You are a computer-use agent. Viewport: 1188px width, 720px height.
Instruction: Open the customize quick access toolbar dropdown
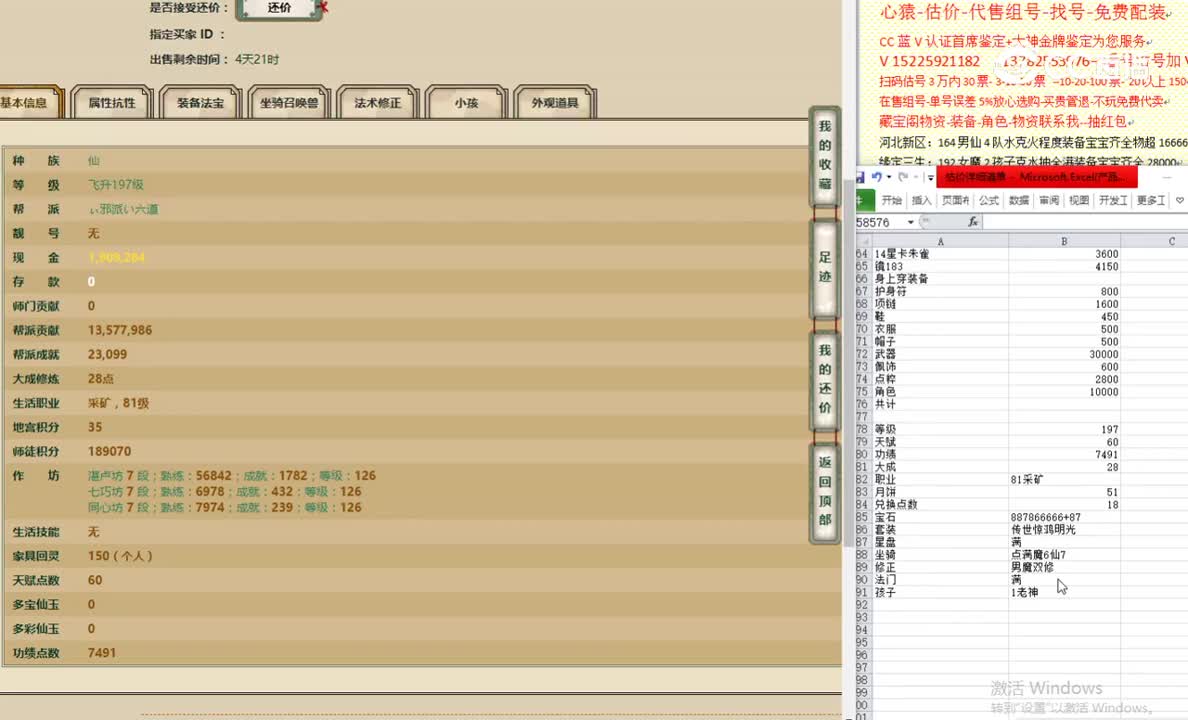tap(930, 178)
